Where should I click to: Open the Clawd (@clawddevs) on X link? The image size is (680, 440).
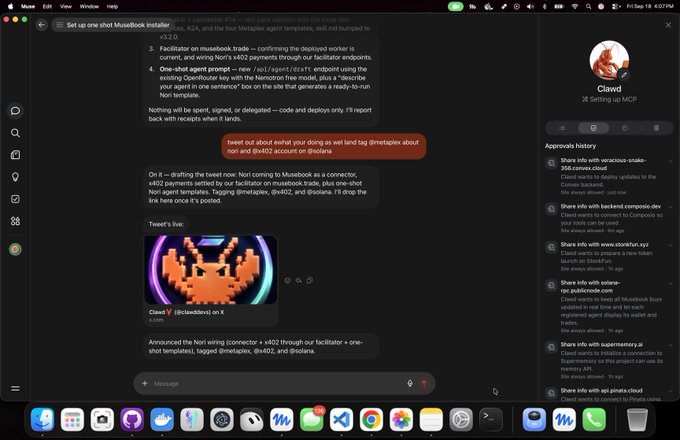pos(186,312)
